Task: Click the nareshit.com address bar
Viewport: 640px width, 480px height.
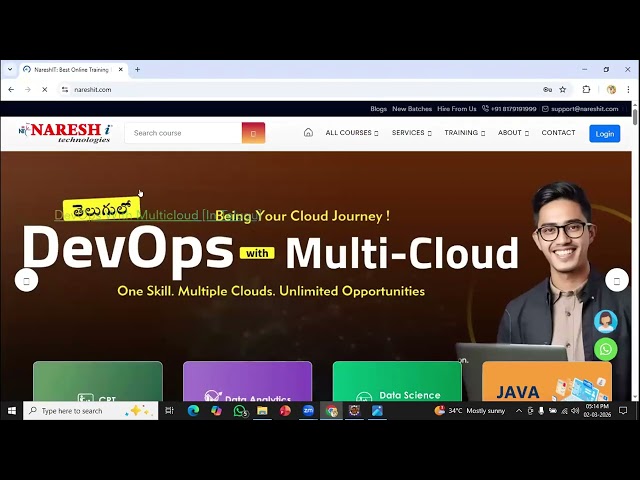Action: [302, 89]
